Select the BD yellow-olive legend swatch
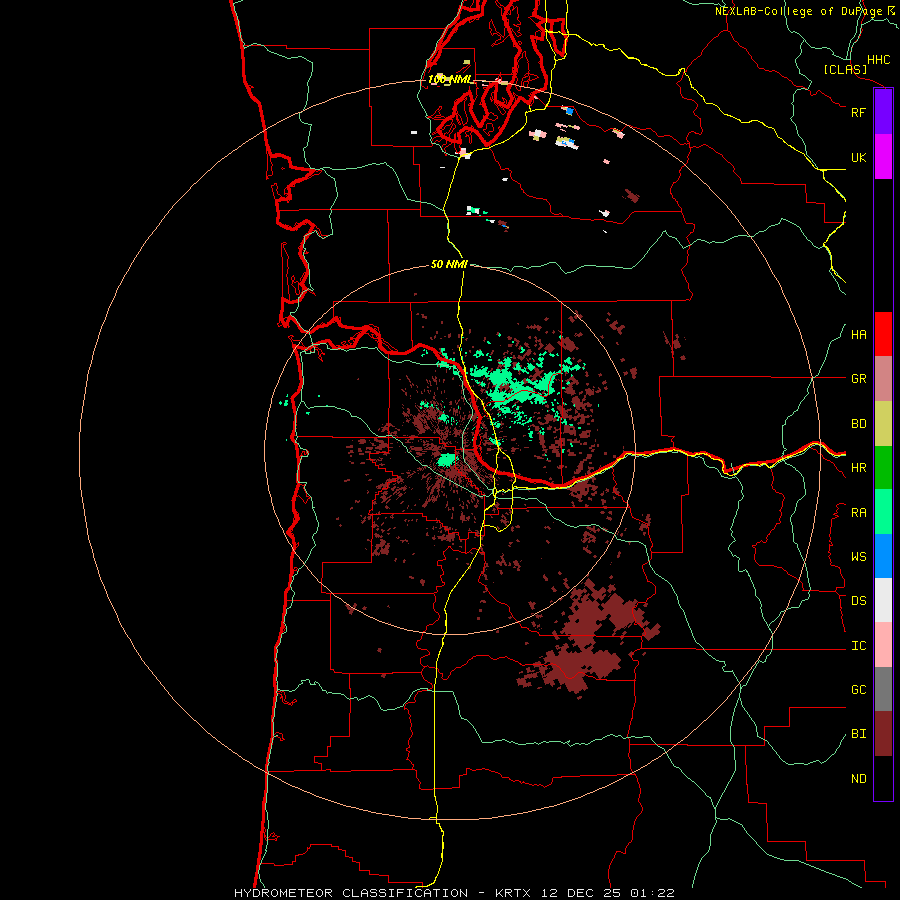Image resolution: width=900 pixels, height=900 pixels. (883, 424)
